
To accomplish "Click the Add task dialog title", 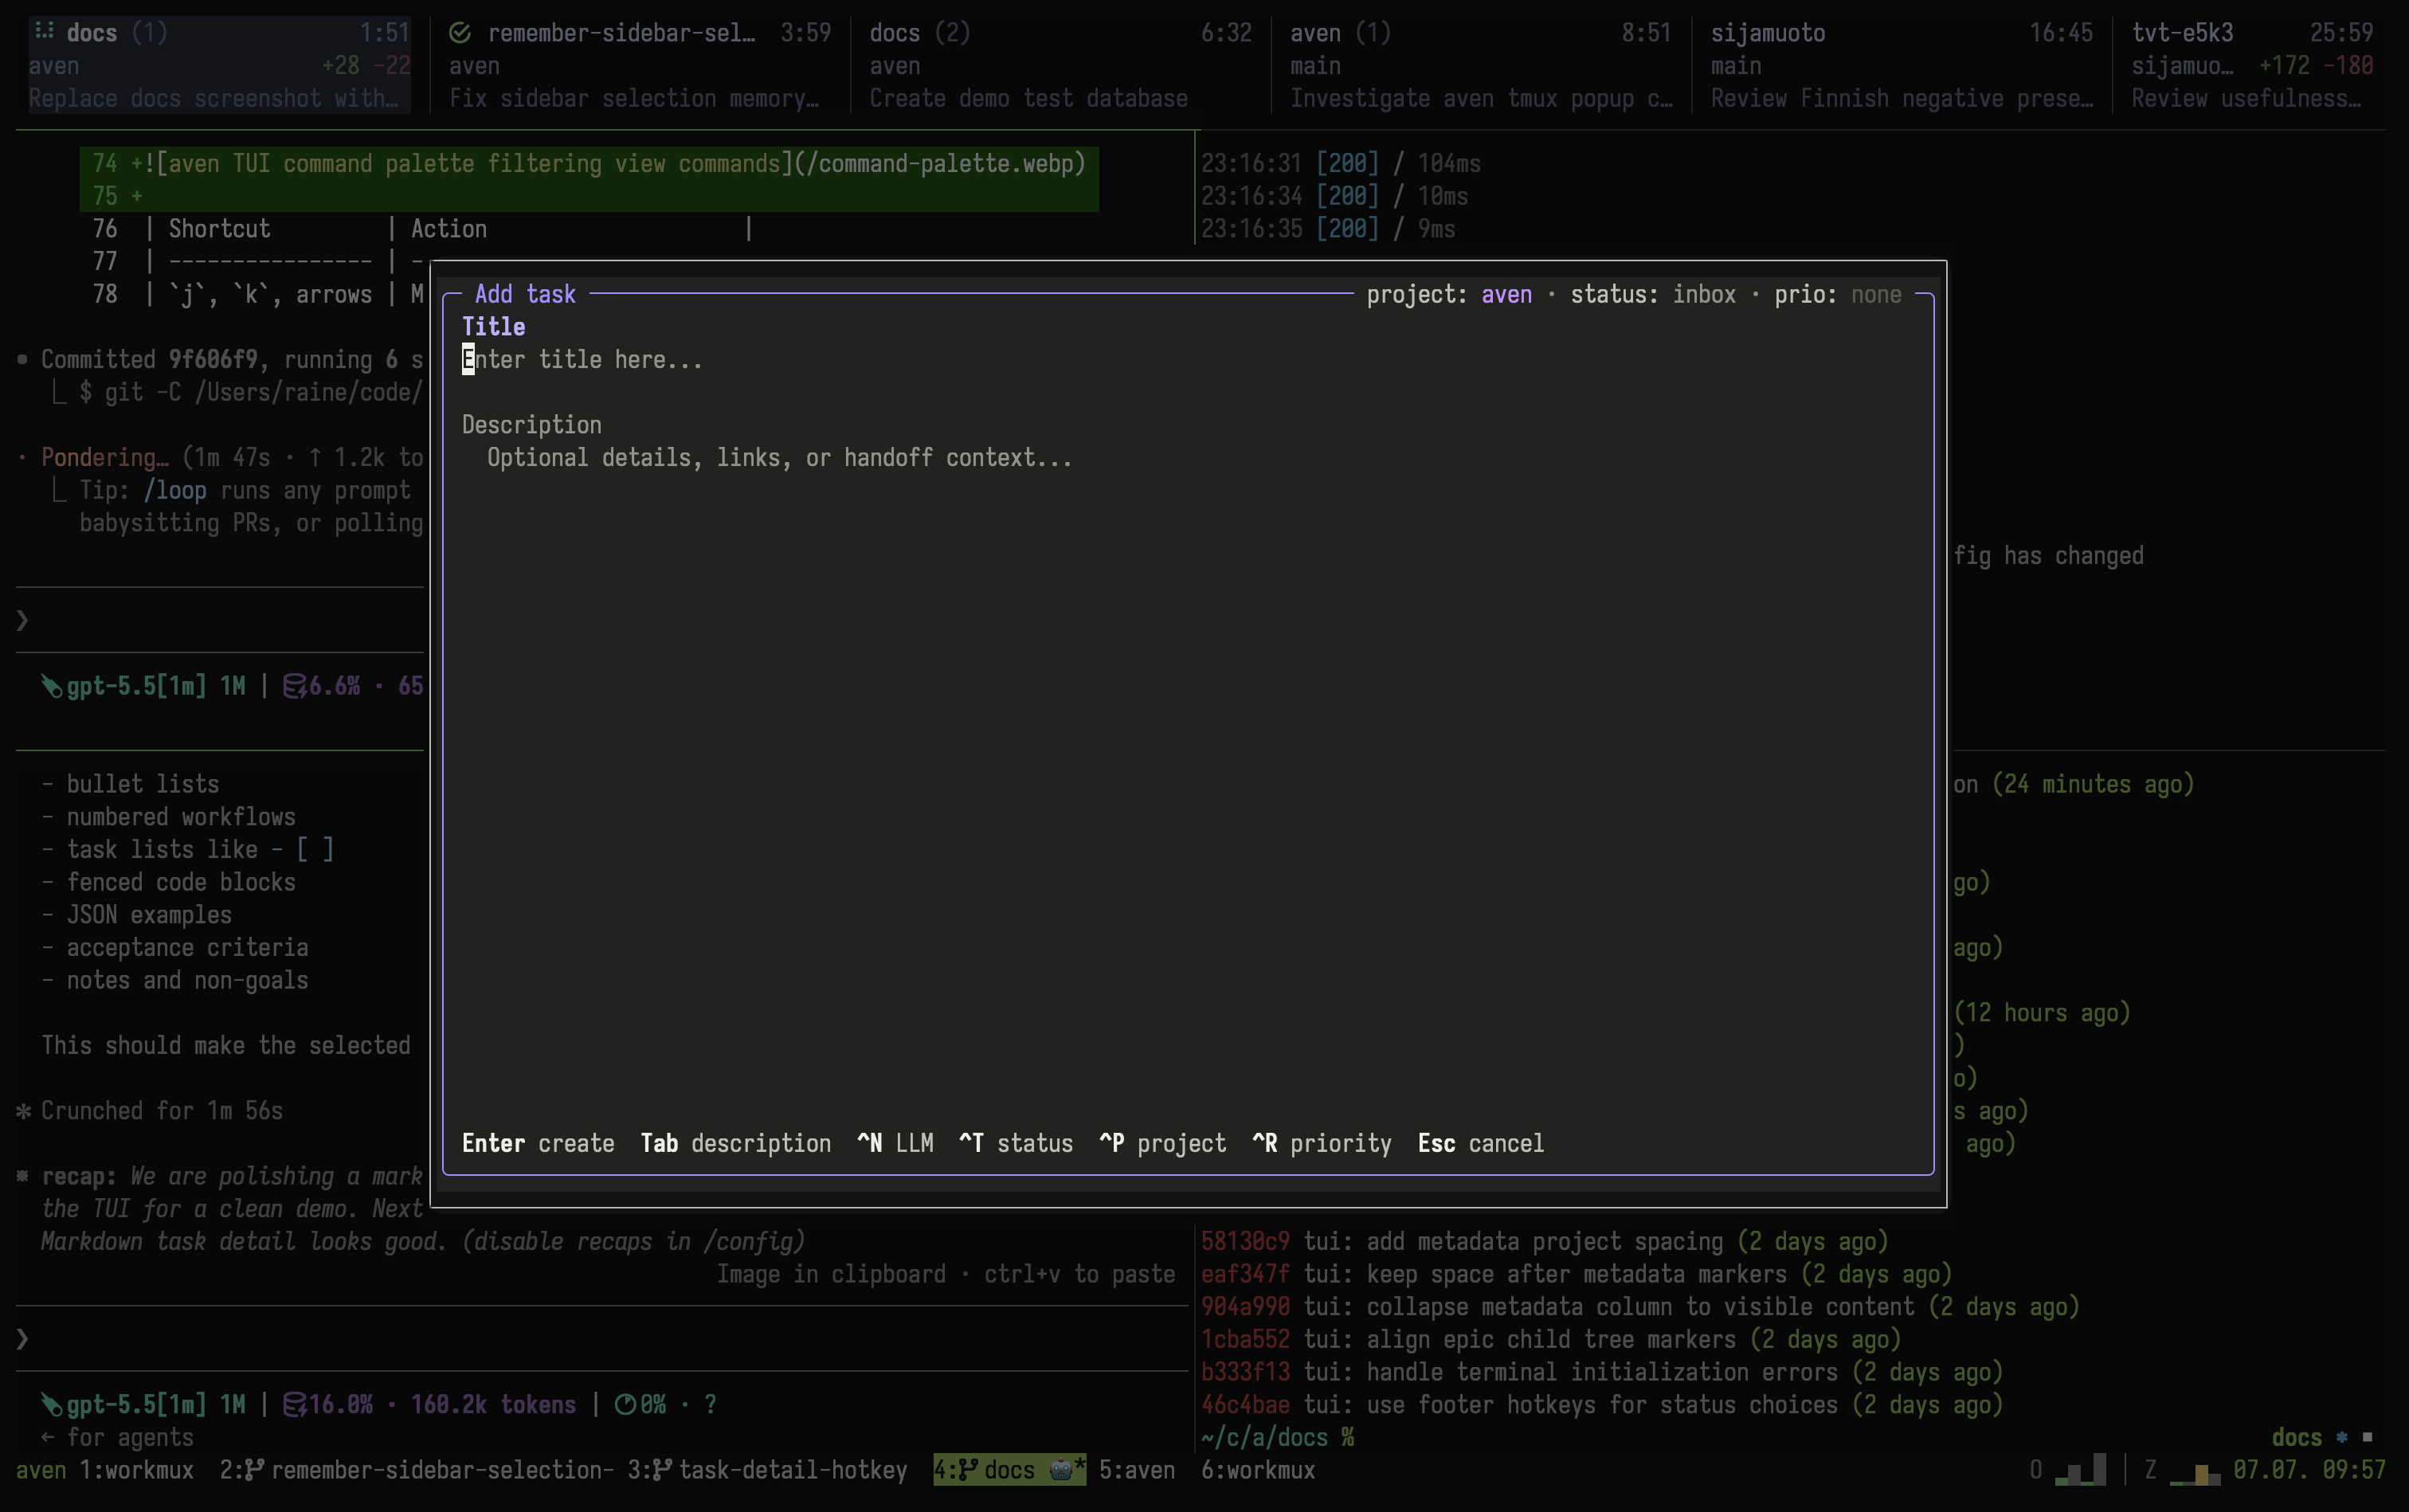I will point(525,294).
